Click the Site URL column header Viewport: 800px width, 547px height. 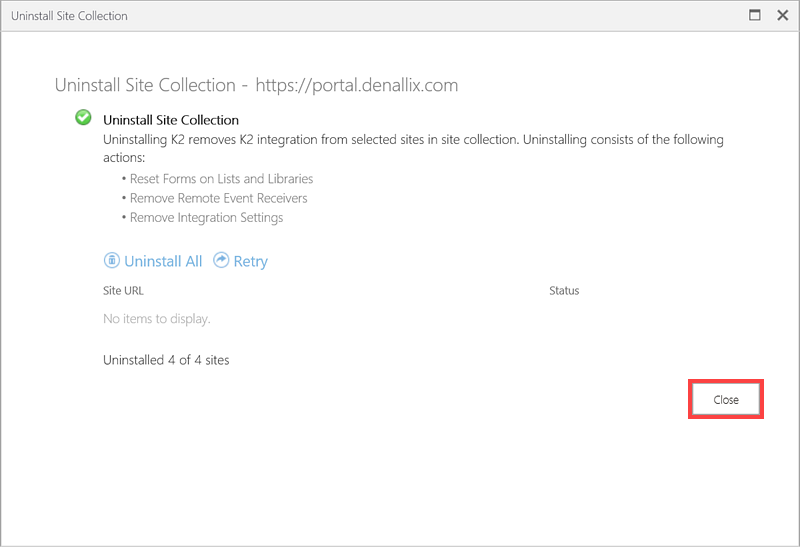click(124, 291)
